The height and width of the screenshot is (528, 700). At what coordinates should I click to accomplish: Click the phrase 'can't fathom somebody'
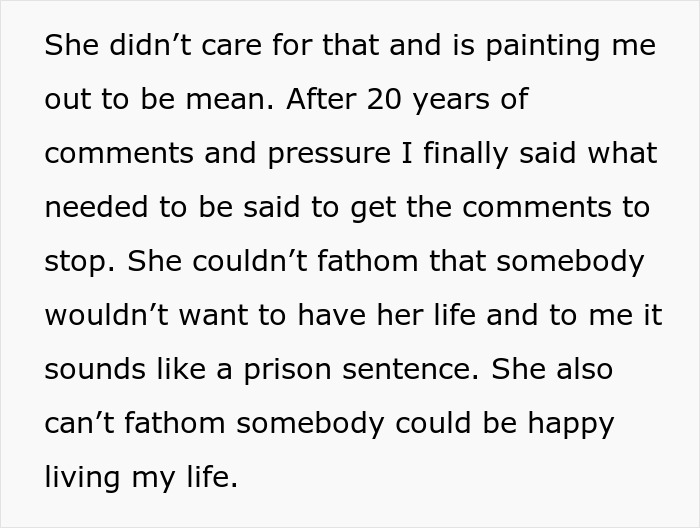click(214, 424)
